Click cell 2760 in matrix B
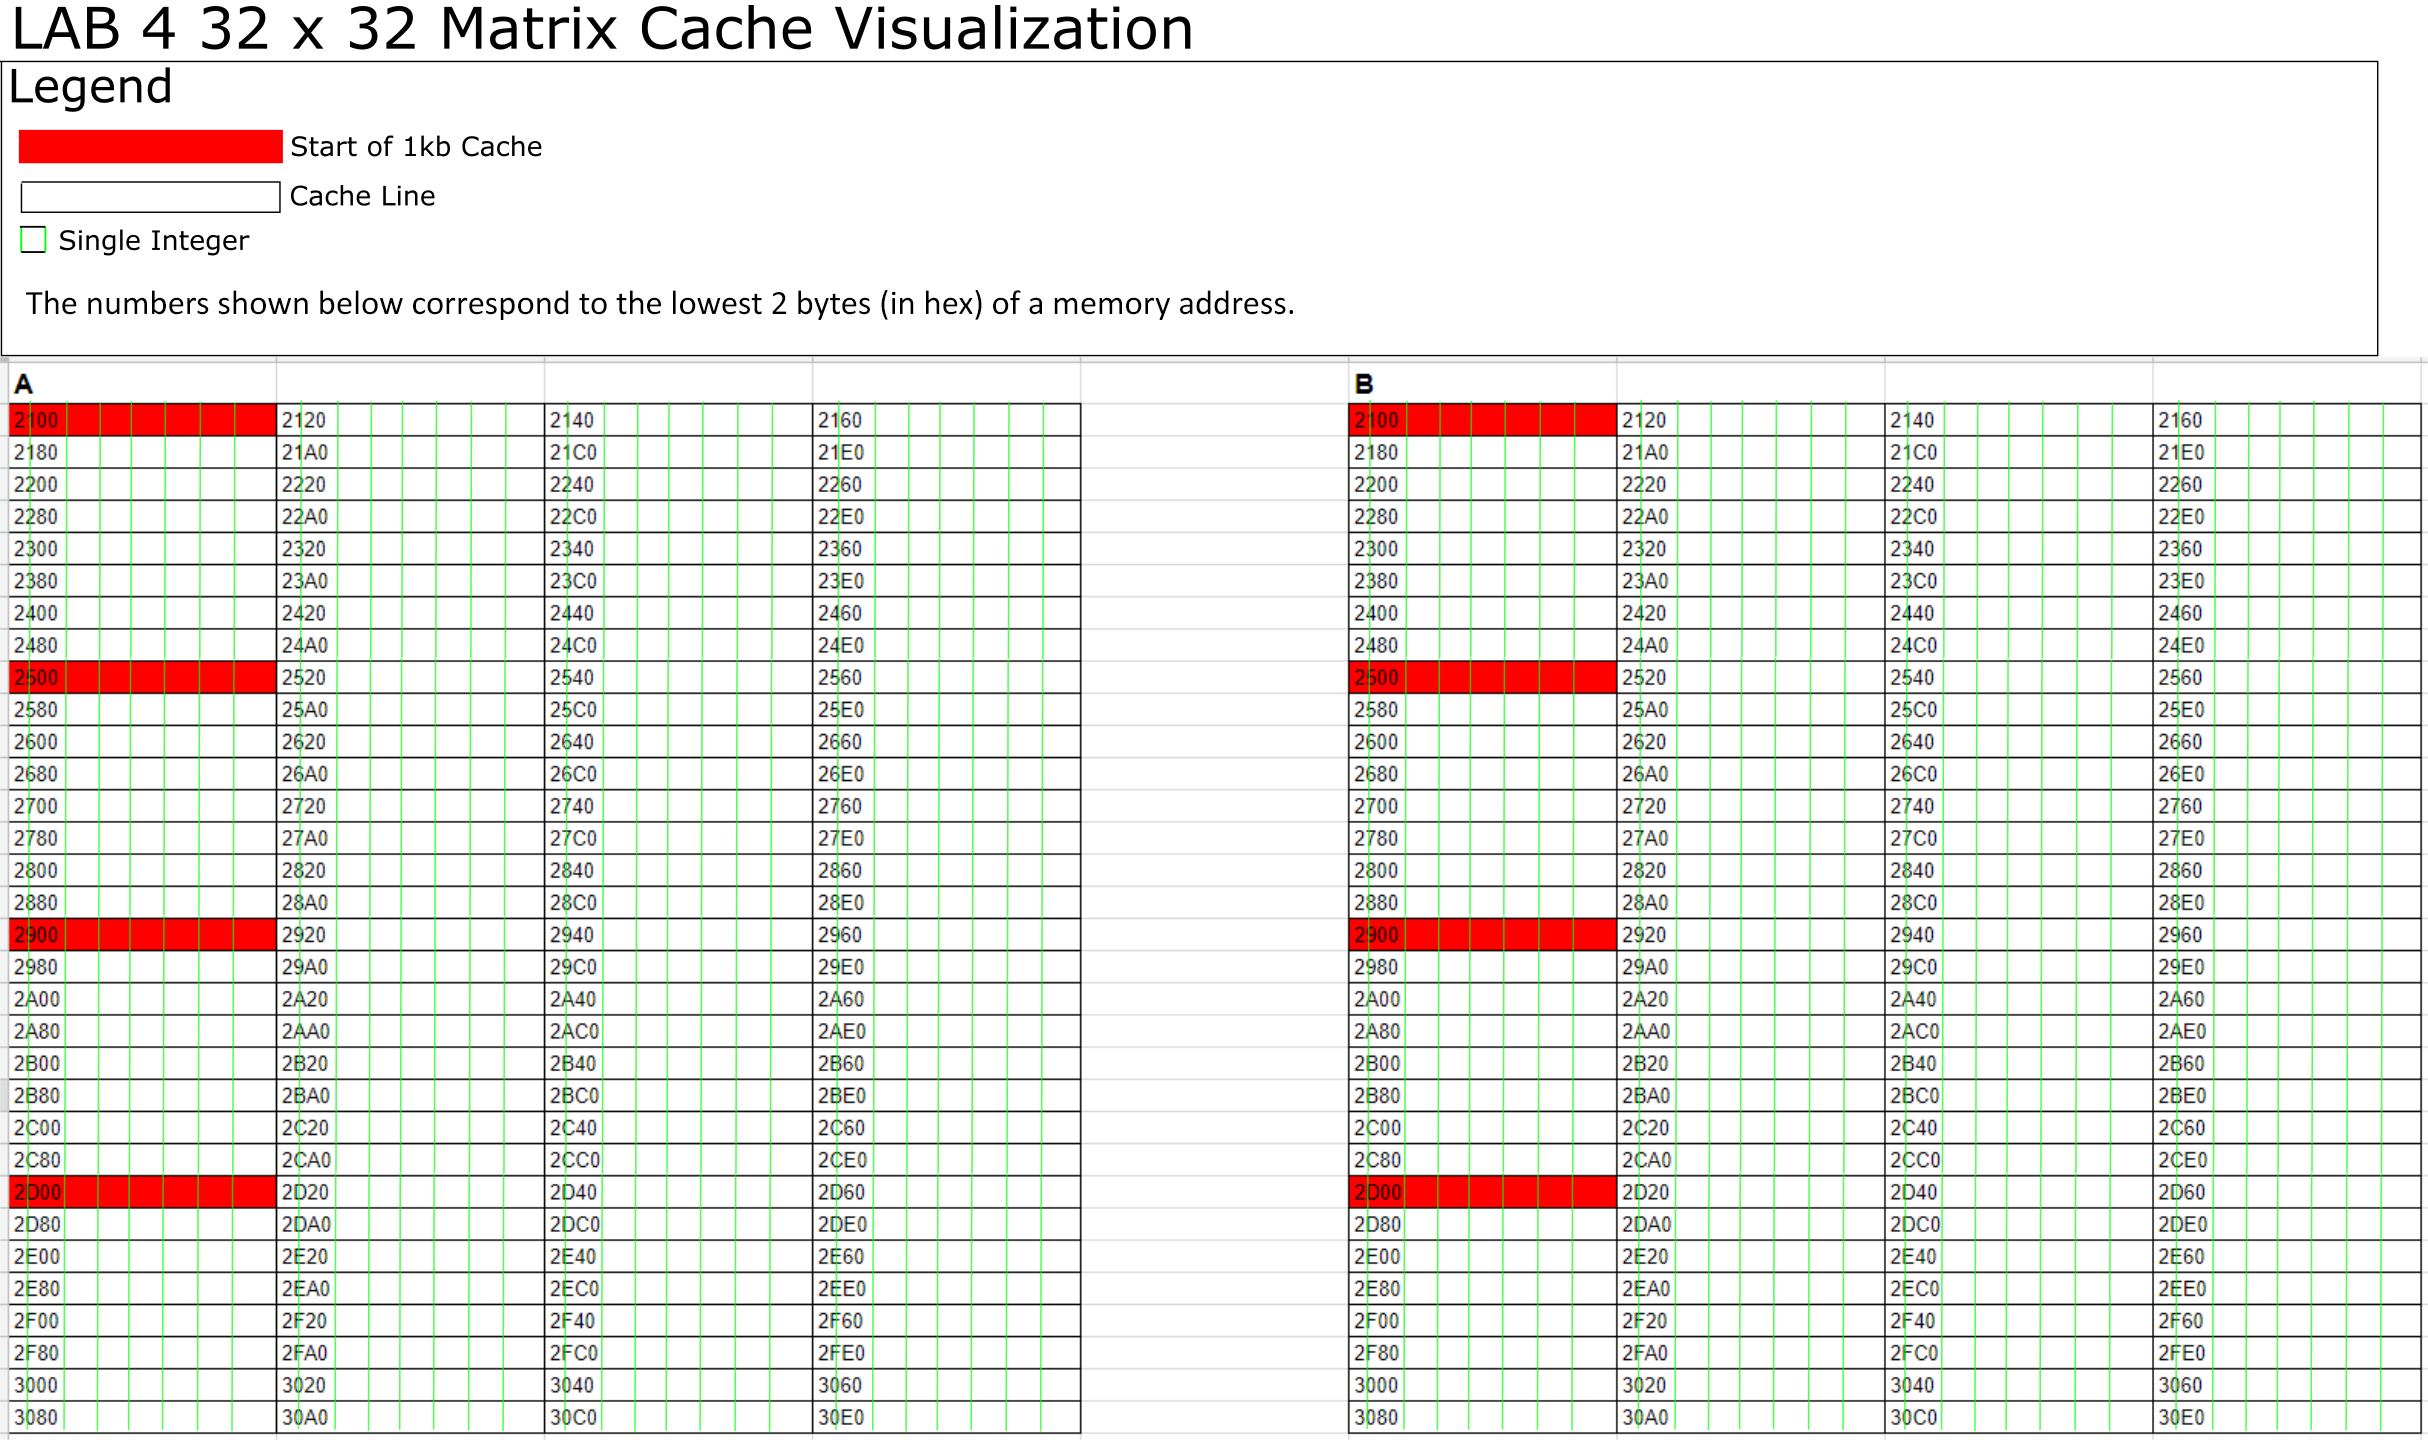The height and width of the screenshot is (1440, 2428). (x=2286, y=806)
